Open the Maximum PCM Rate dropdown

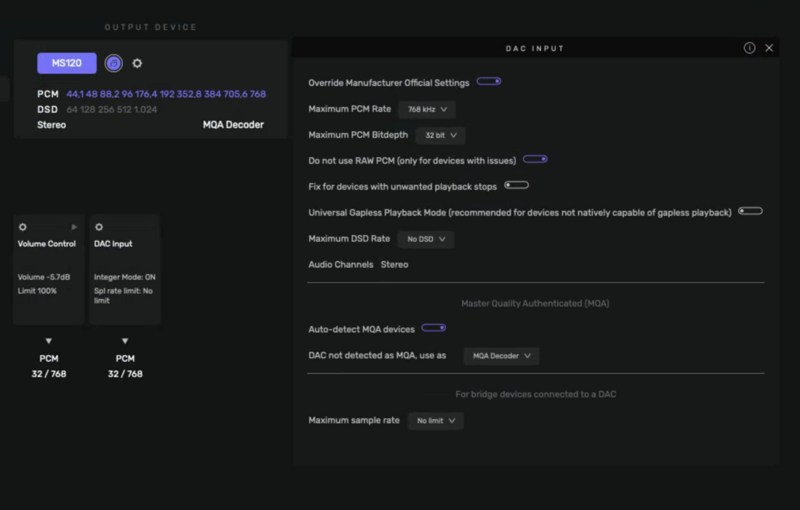pyautogui.click(x=427, y=109)
